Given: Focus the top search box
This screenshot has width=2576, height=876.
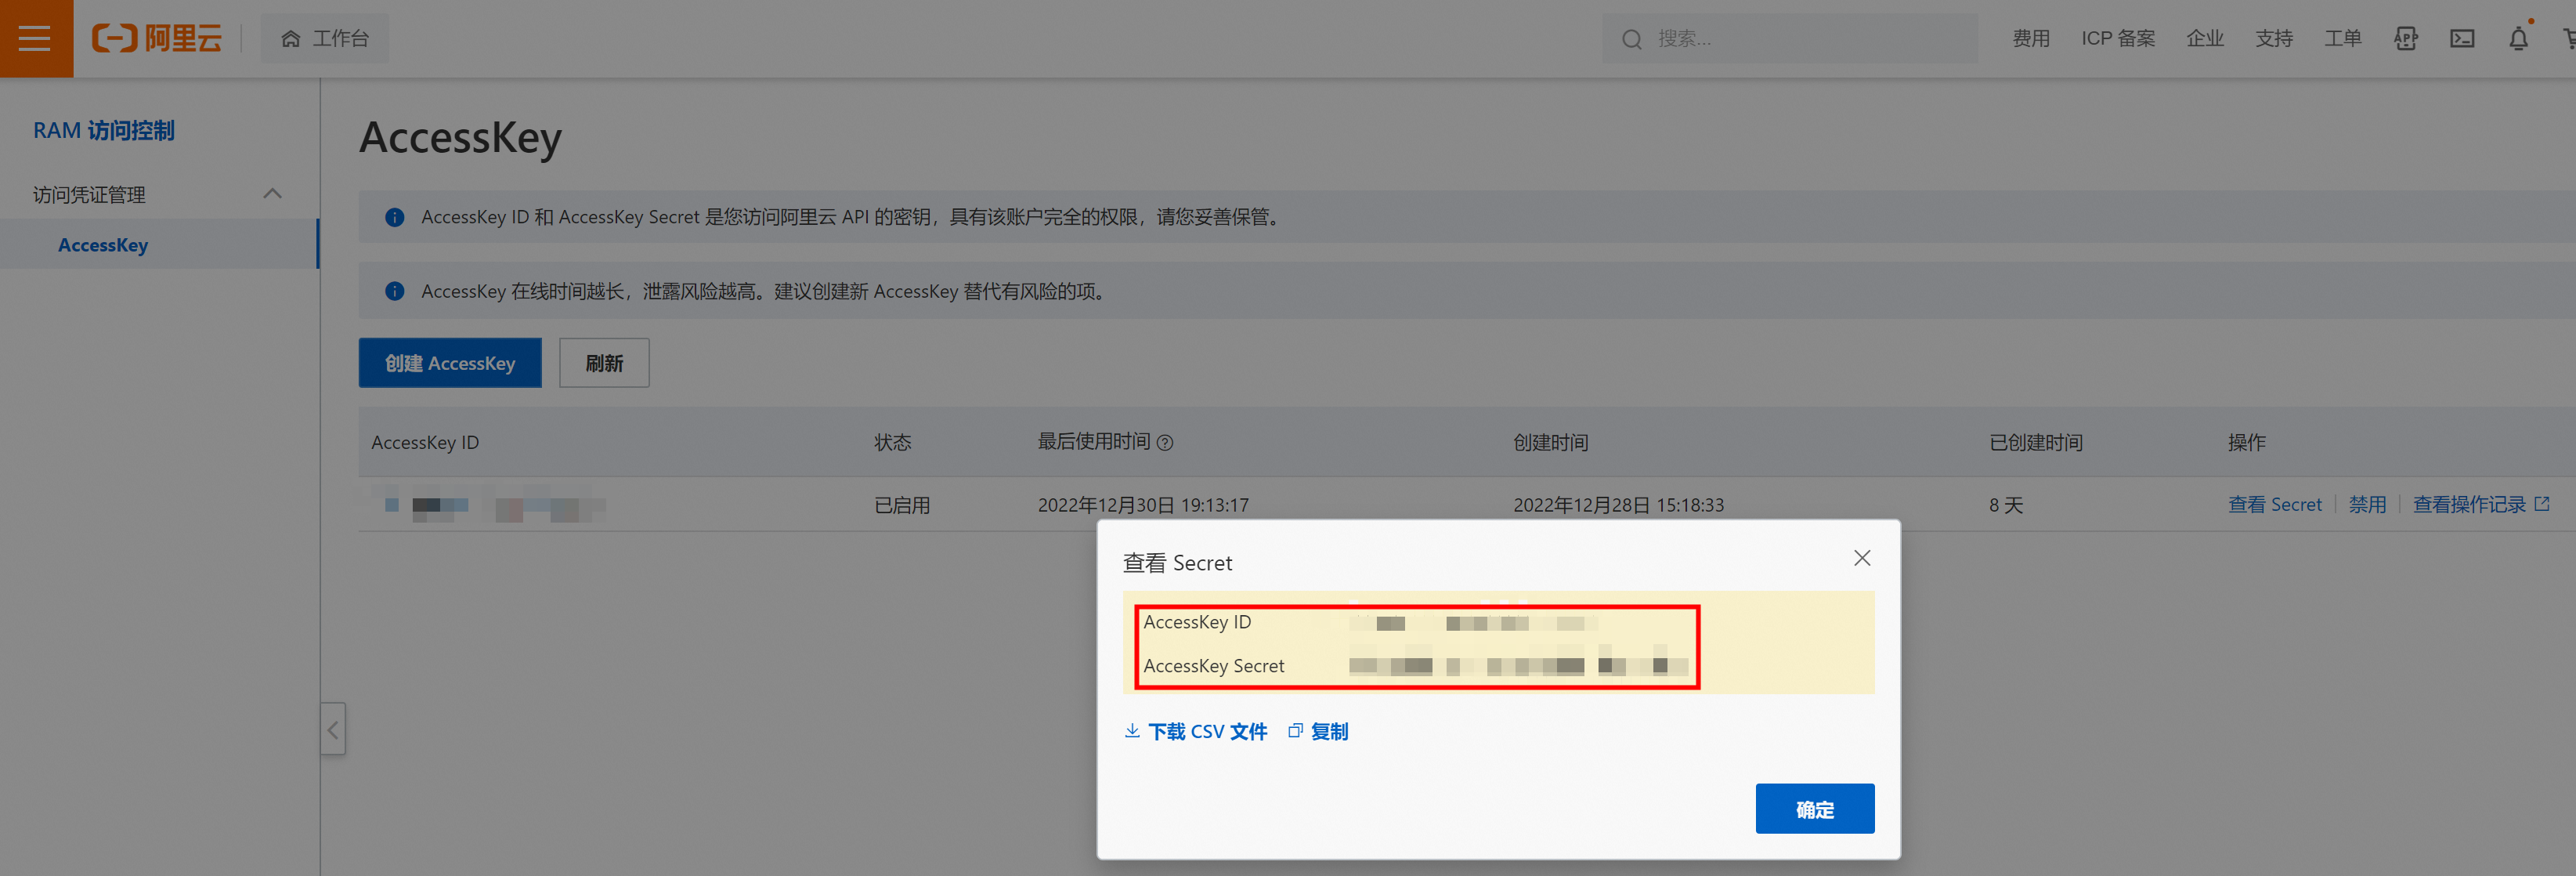Looking at the screenshot, I should coord(1789,38).
